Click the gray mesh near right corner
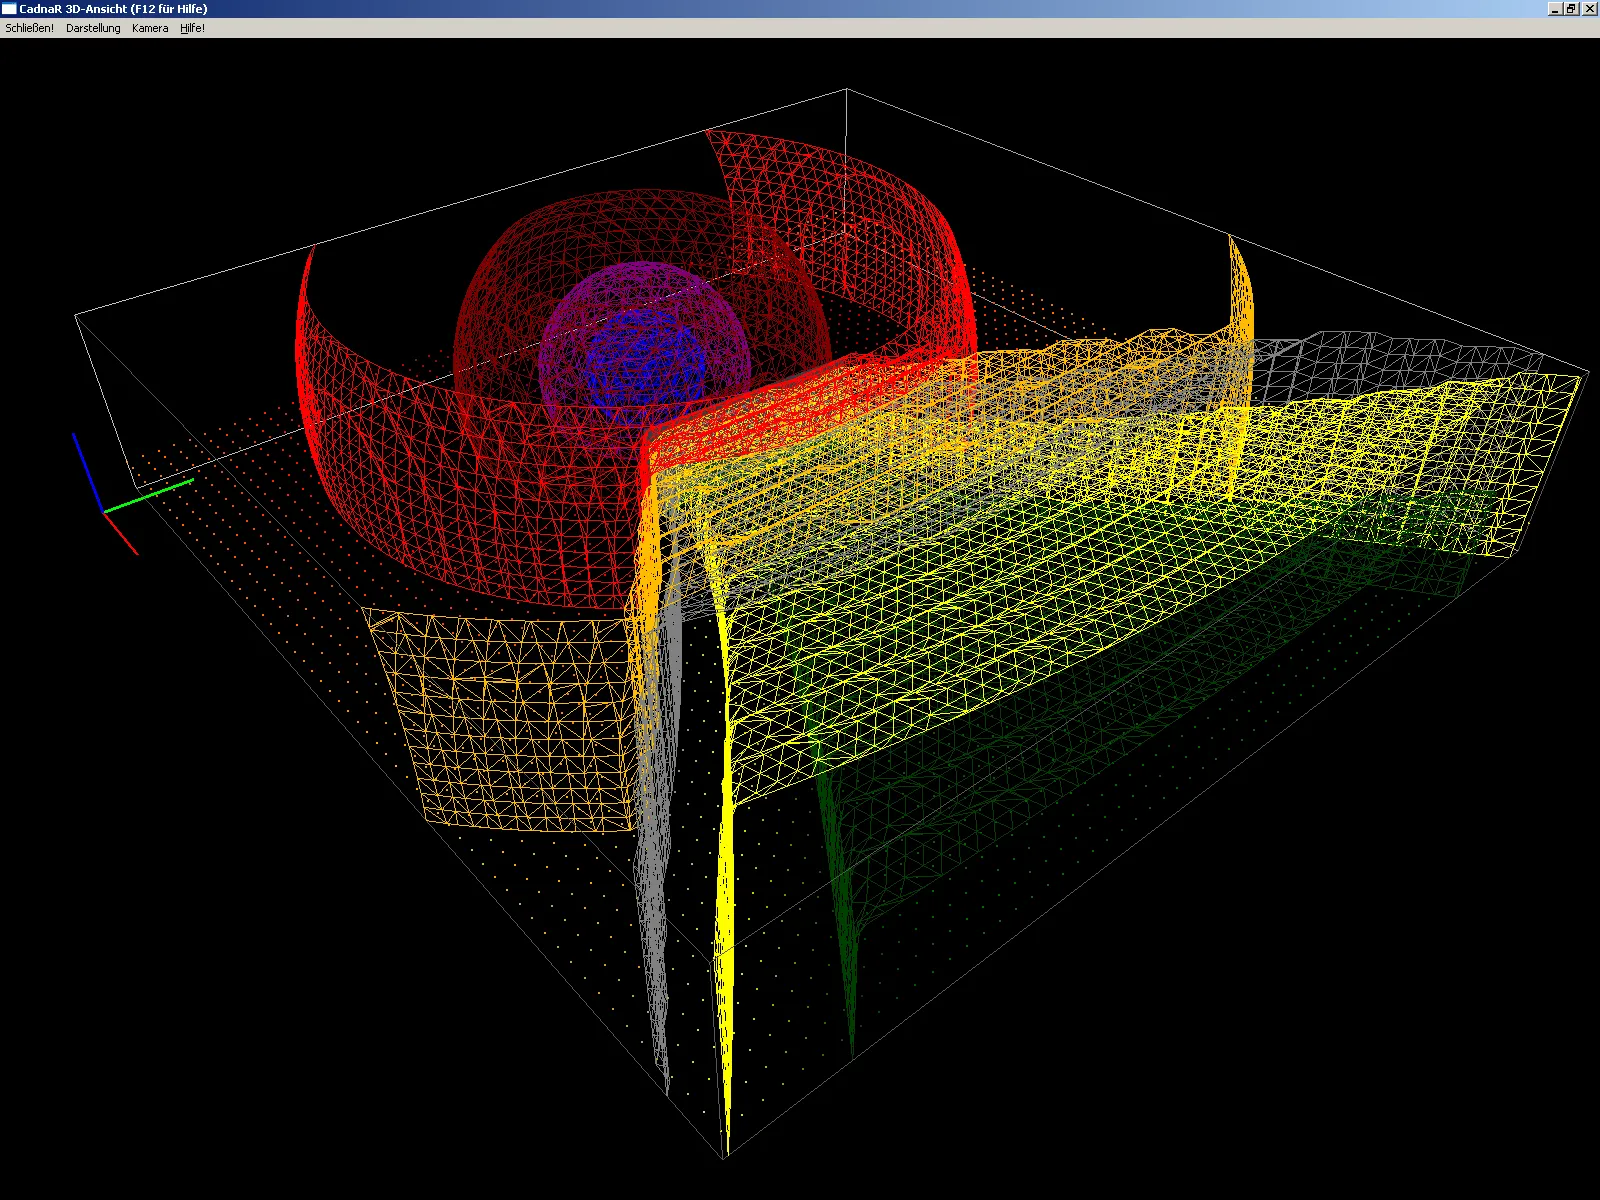Screen dimensions: 1600x1200 [1400, 352]
